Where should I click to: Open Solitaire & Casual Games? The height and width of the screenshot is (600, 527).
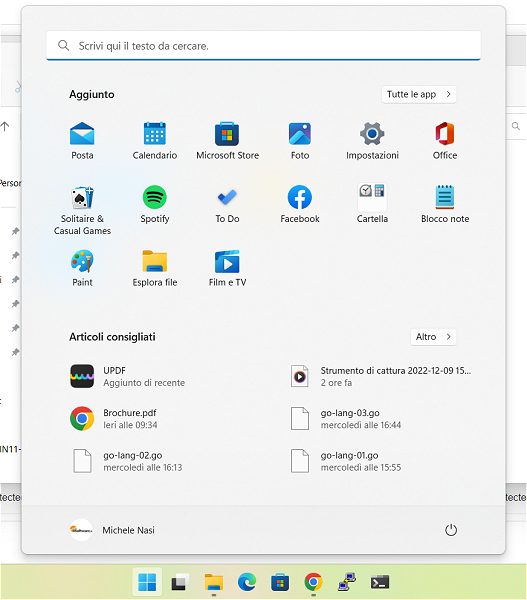(x=82, y=210)
